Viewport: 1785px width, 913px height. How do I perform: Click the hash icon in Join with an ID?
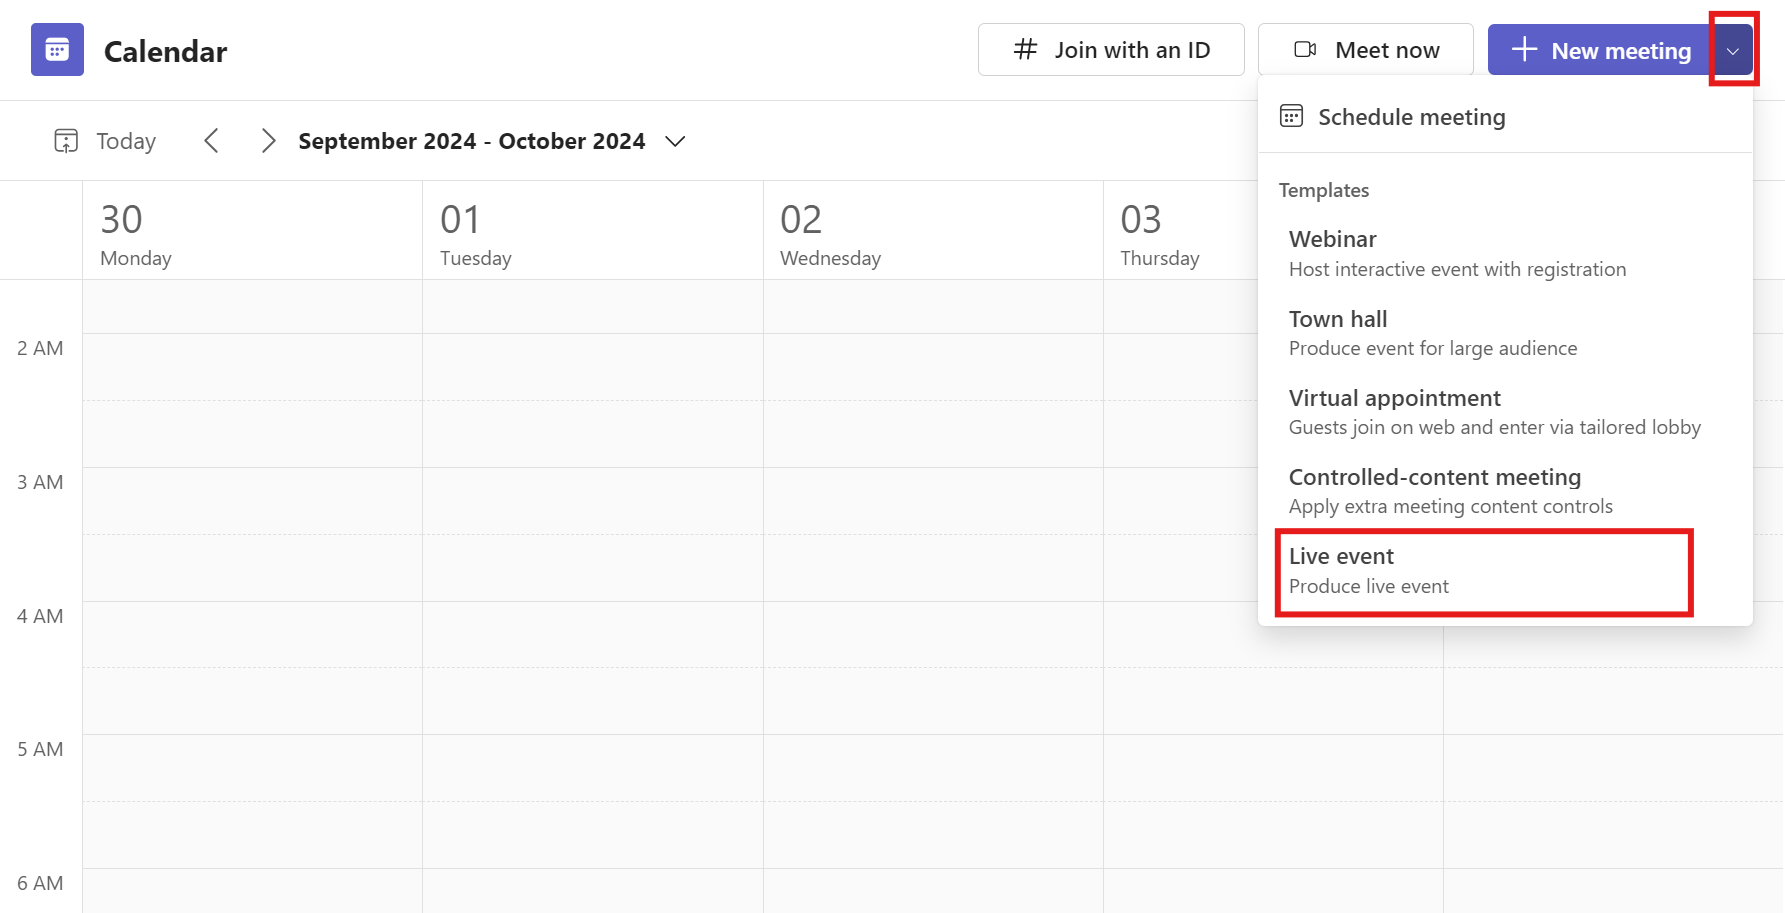click(x=1025, y=49)
